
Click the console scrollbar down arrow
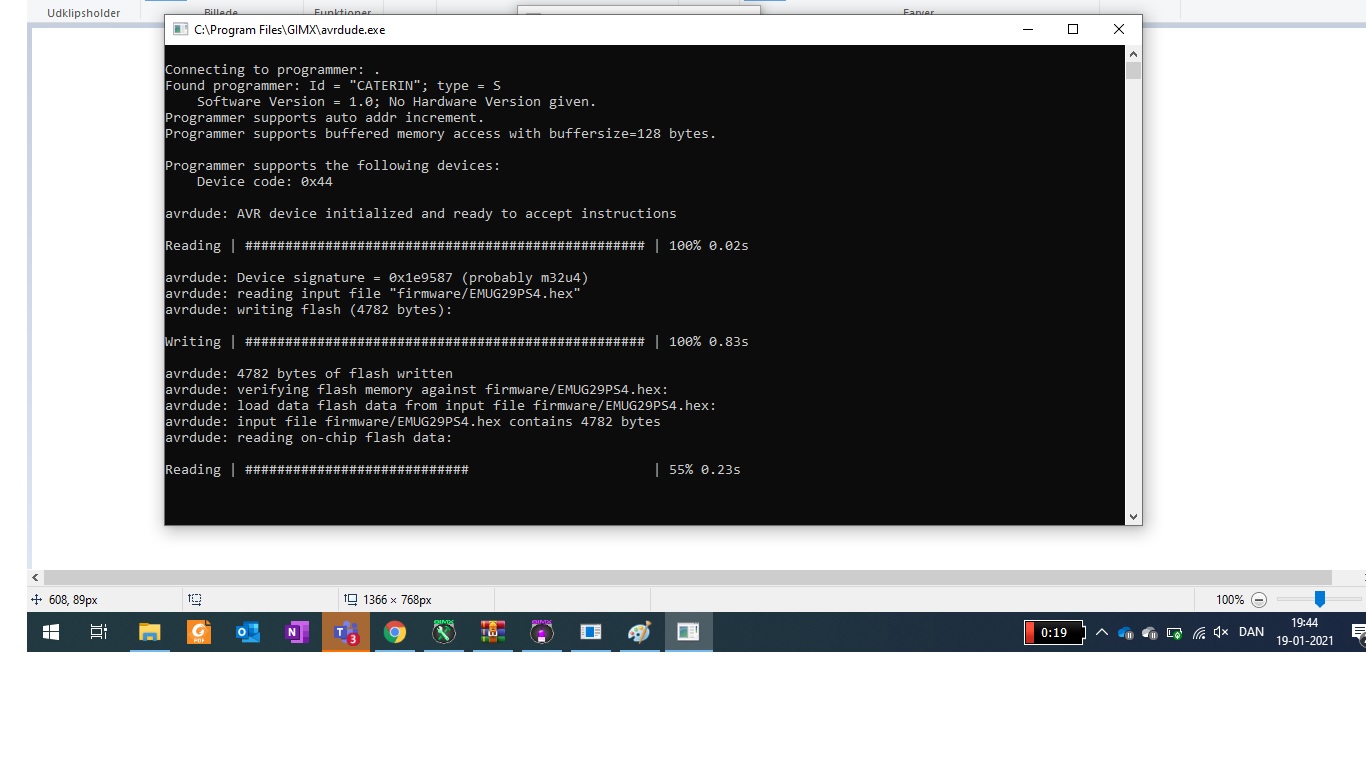coord(1133,517)
